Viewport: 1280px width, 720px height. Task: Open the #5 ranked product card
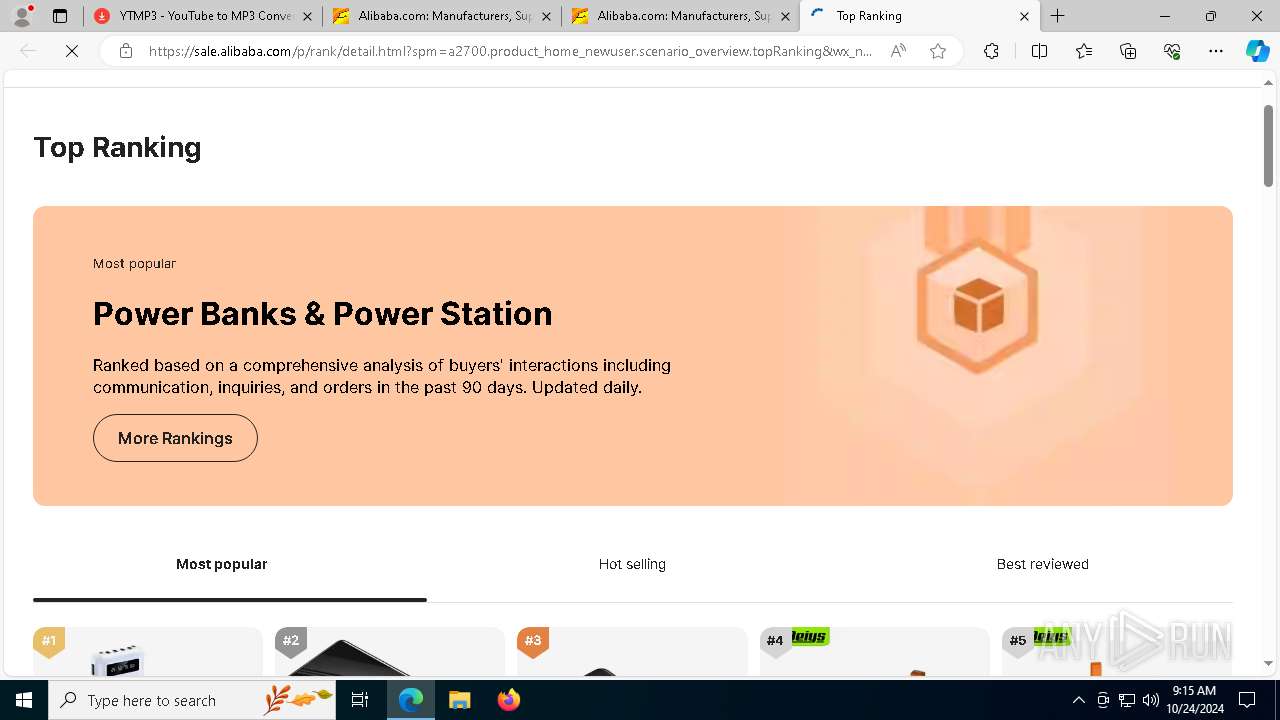[x=1117, y=652]
